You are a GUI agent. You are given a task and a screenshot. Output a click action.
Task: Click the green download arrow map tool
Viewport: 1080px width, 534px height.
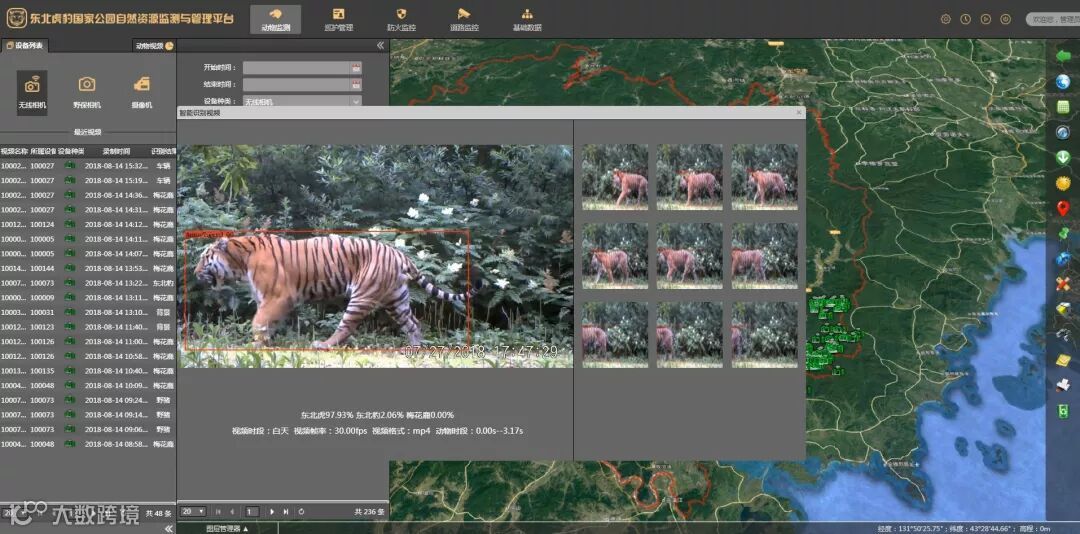[x=1063, y=157]
